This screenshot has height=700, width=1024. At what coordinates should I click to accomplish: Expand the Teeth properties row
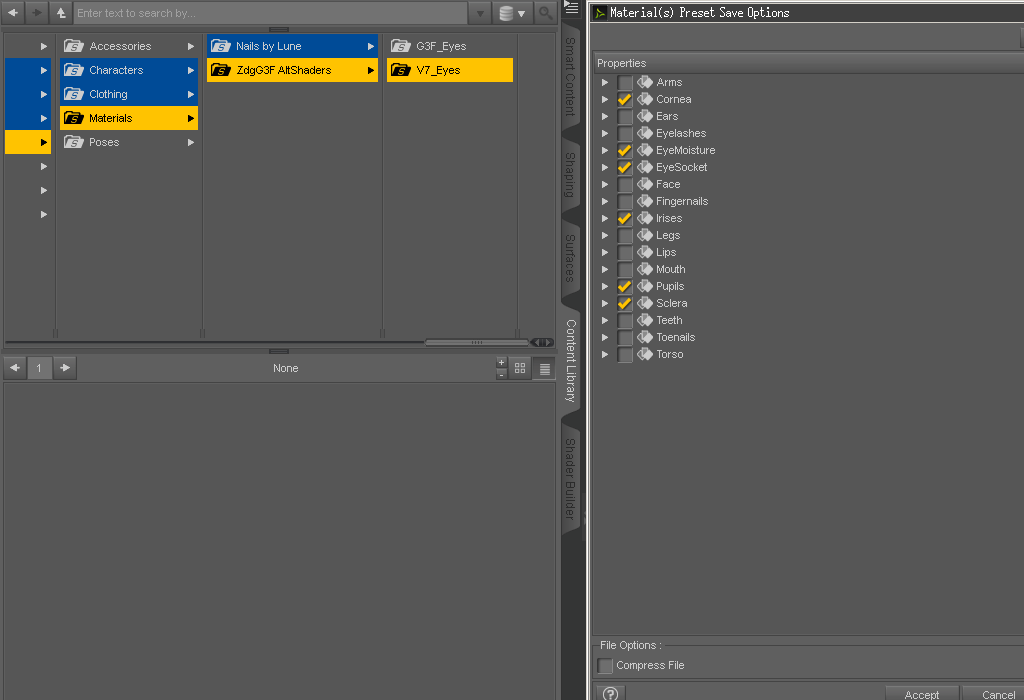coord(605,320)
